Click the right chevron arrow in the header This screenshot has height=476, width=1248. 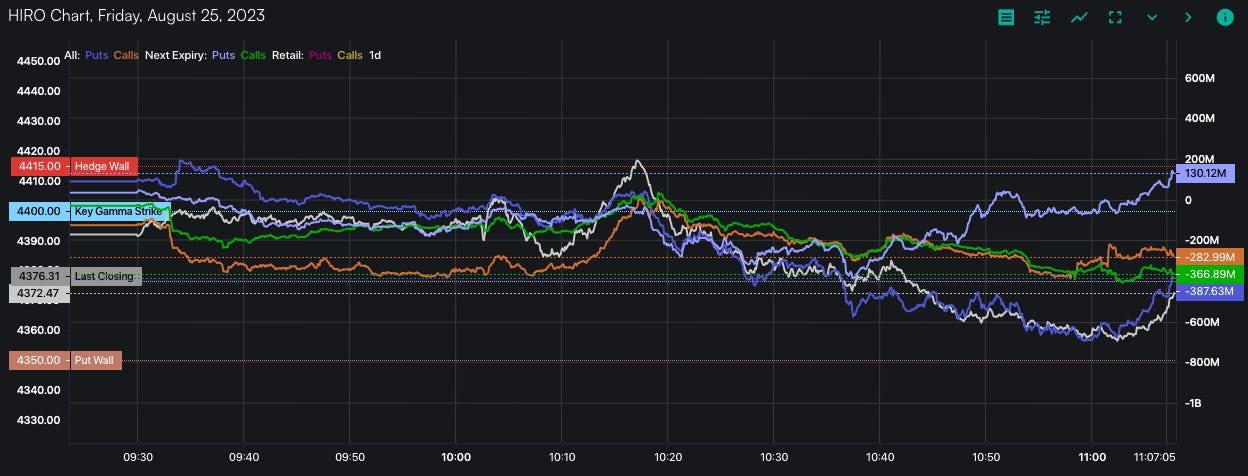pyautogui.click(x=1188, y=17)
